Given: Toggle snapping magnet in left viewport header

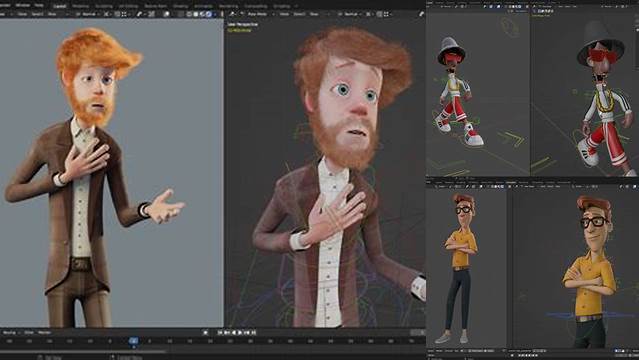Looking at the screenshot, I should pyautogui.click(x=117, y=14).
